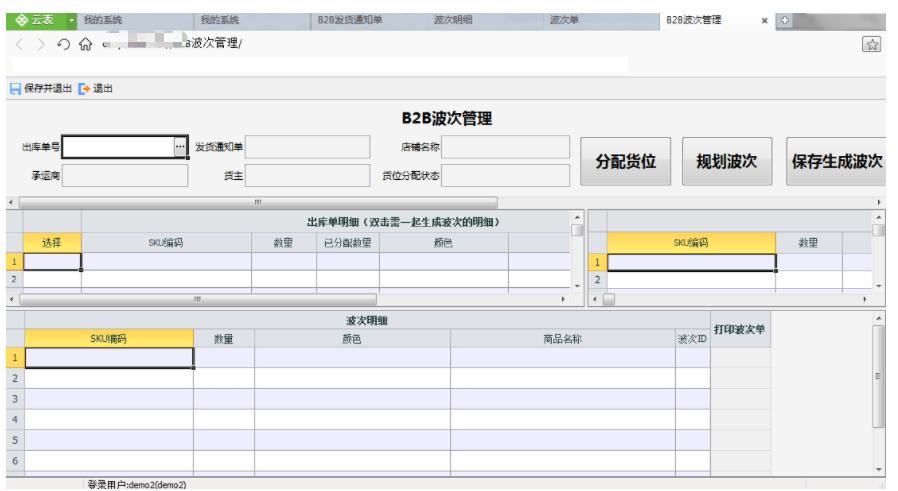Close the B2B波次管理 tab
898x491 pixels.
(764, 21)
